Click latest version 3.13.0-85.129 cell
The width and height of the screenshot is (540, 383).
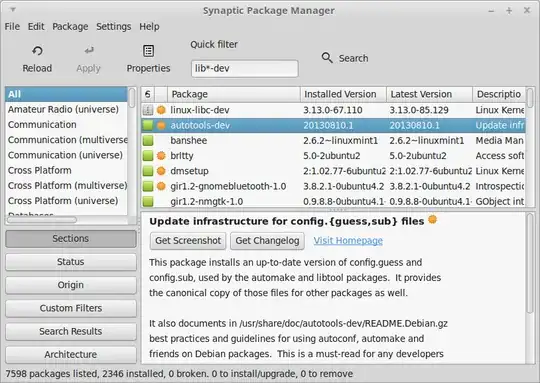coord(419,110)
